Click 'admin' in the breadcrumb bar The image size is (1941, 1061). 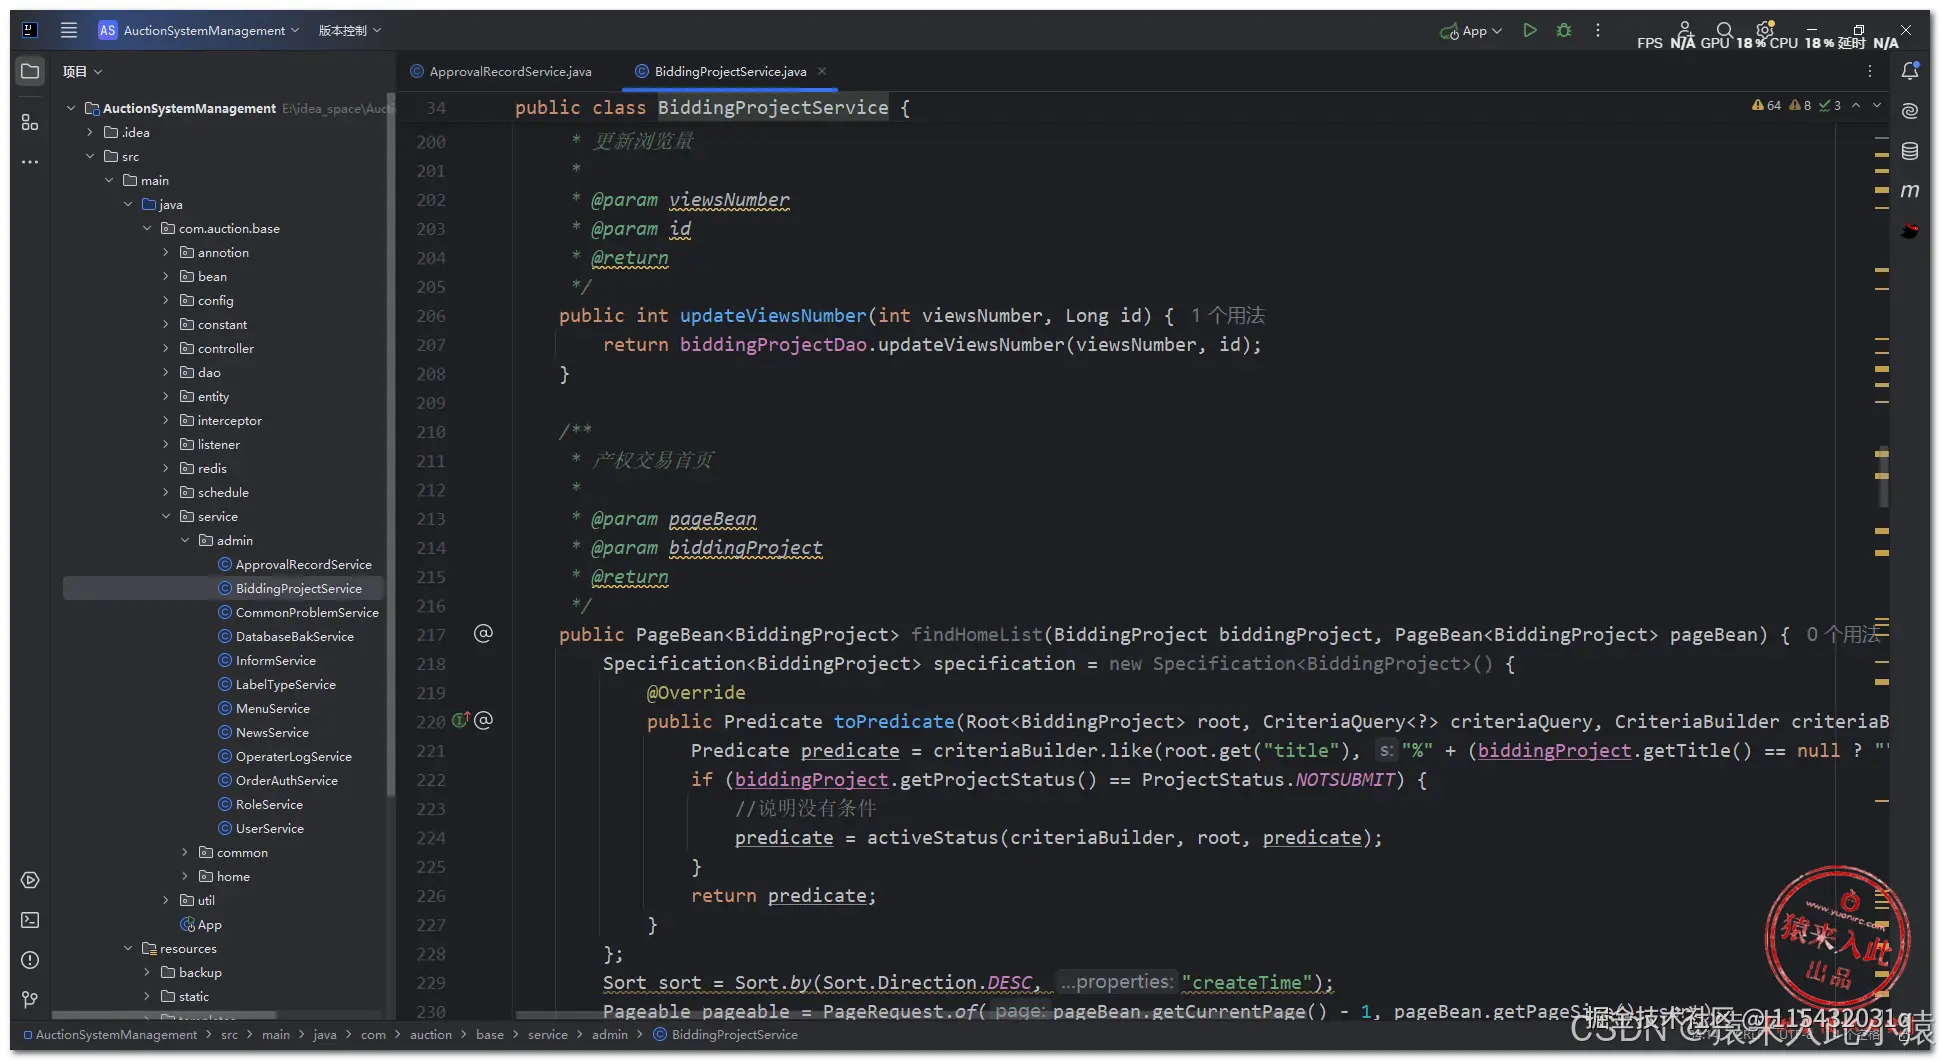(610, 1034)
